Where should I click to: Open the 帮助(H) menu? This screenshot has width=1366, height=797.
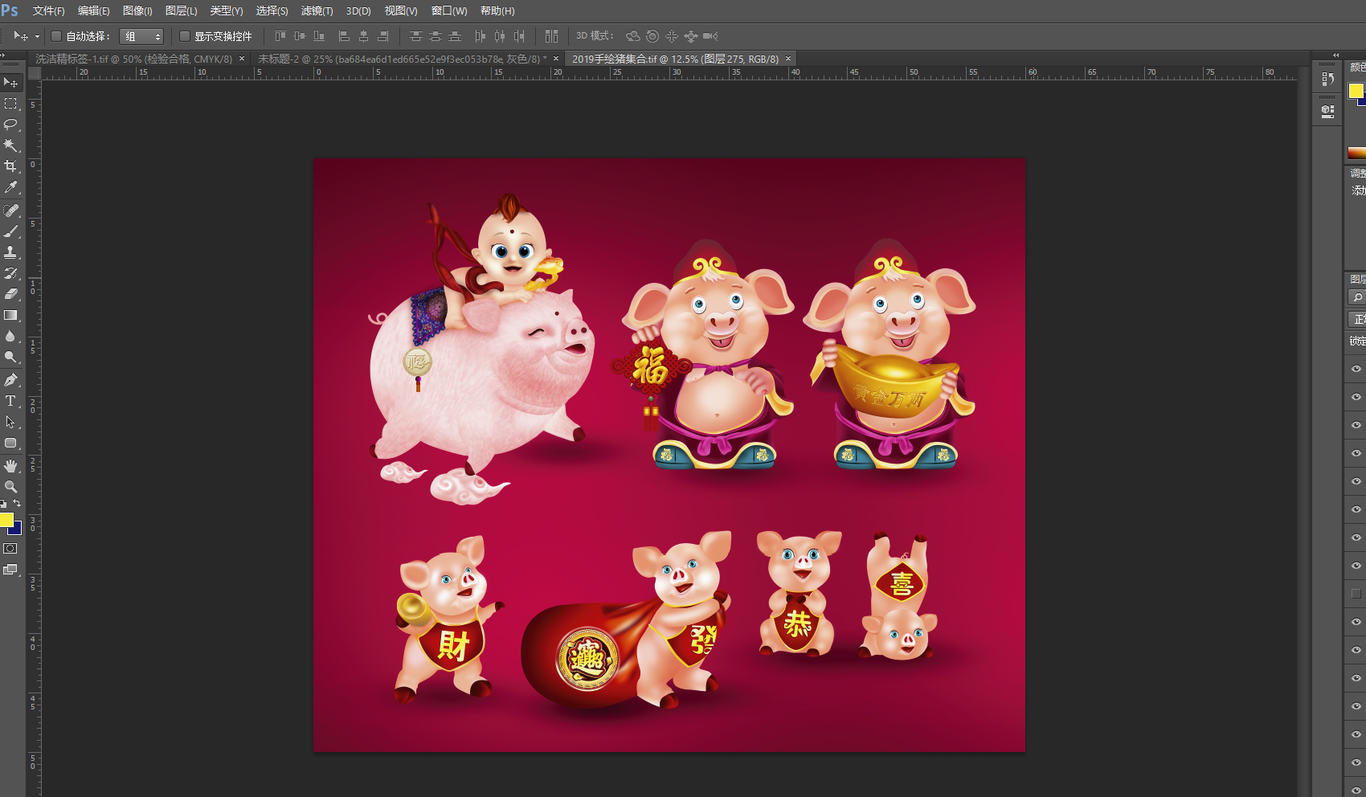coord(497,11)
